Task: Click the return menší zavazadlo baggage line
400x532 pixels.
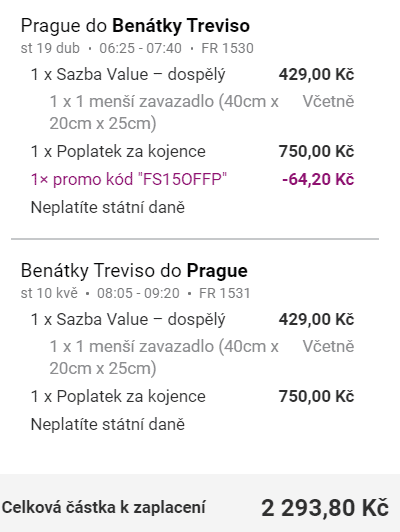Action: tap(164, 357)
